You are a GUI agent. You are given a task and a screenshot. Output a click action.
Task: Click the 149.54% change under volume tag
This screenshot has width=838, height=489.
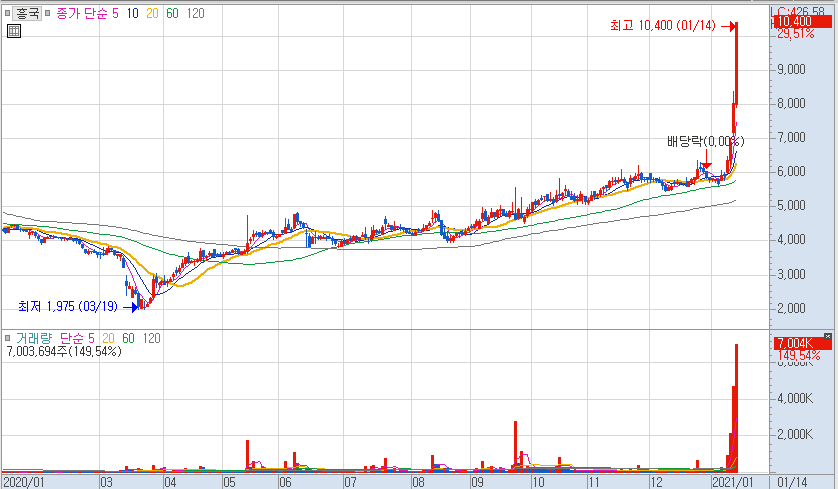pos(799,355)
